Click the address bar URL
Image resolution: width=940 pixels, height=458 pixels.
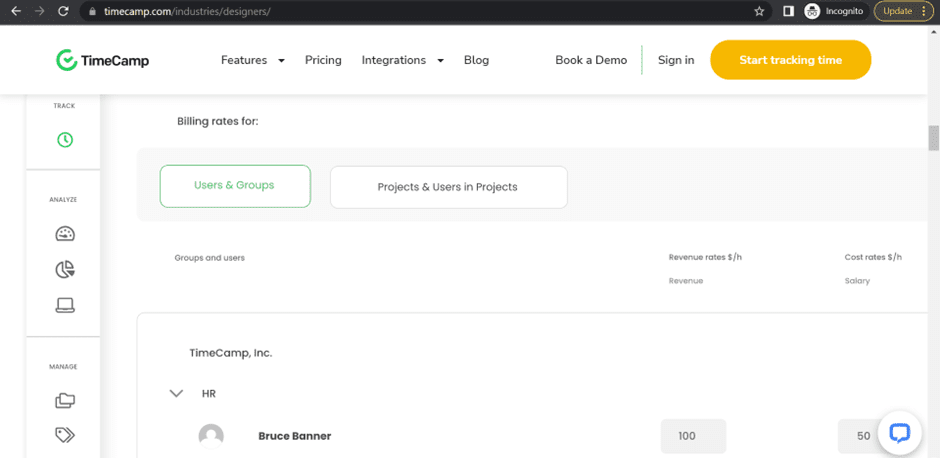click(x=188, y=11)
